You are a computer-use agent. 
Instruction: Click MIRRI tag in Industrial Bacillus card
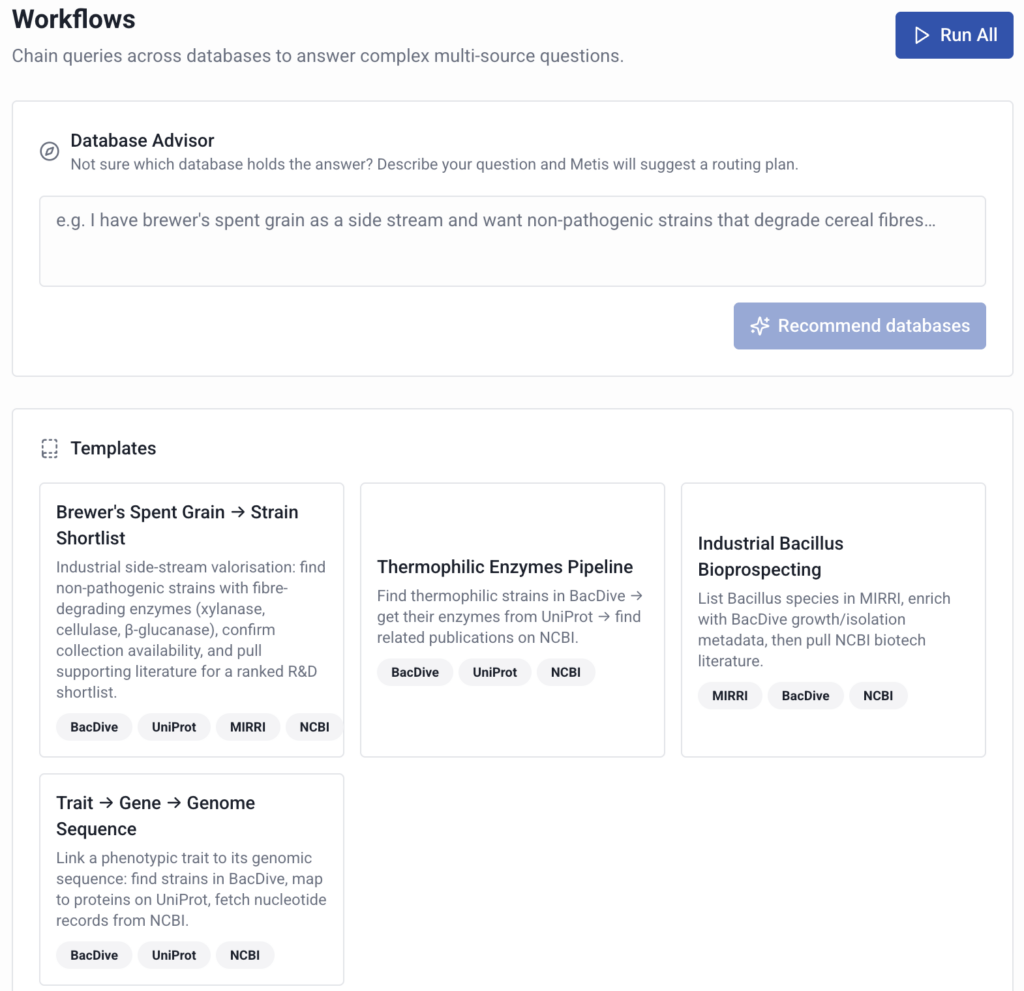point(729,696)
